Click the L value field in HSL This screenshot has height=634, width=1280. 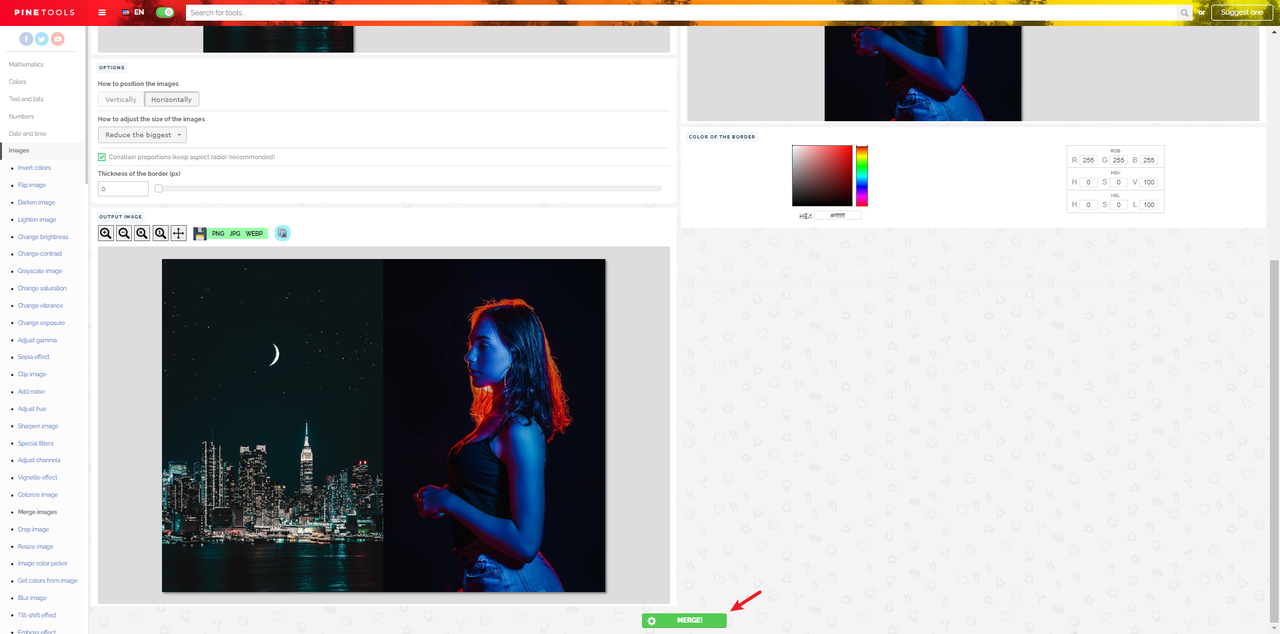click(x=1149, y=204)
